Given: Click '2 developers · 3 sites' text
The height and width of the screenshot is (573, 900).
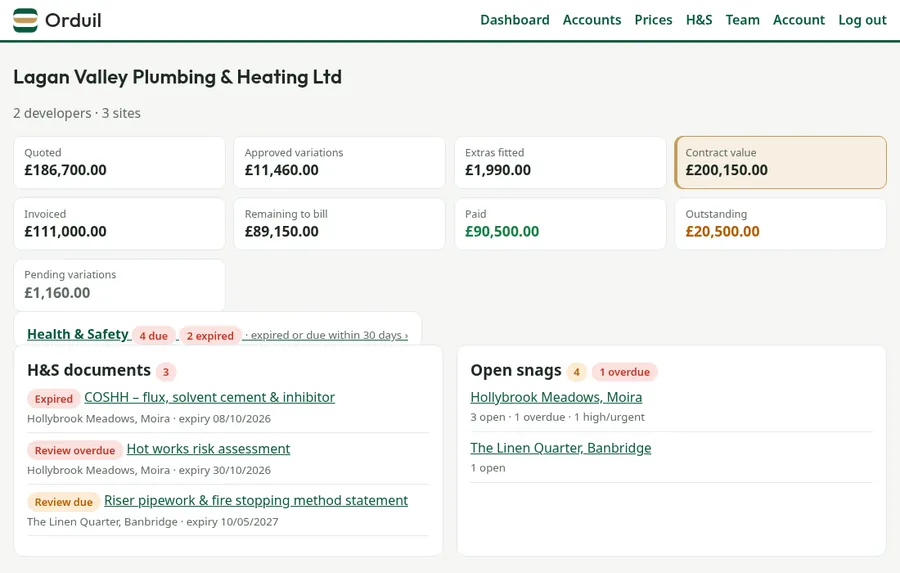Looking at the screenshot, I should pyautogui.click(x=77, y=113).
